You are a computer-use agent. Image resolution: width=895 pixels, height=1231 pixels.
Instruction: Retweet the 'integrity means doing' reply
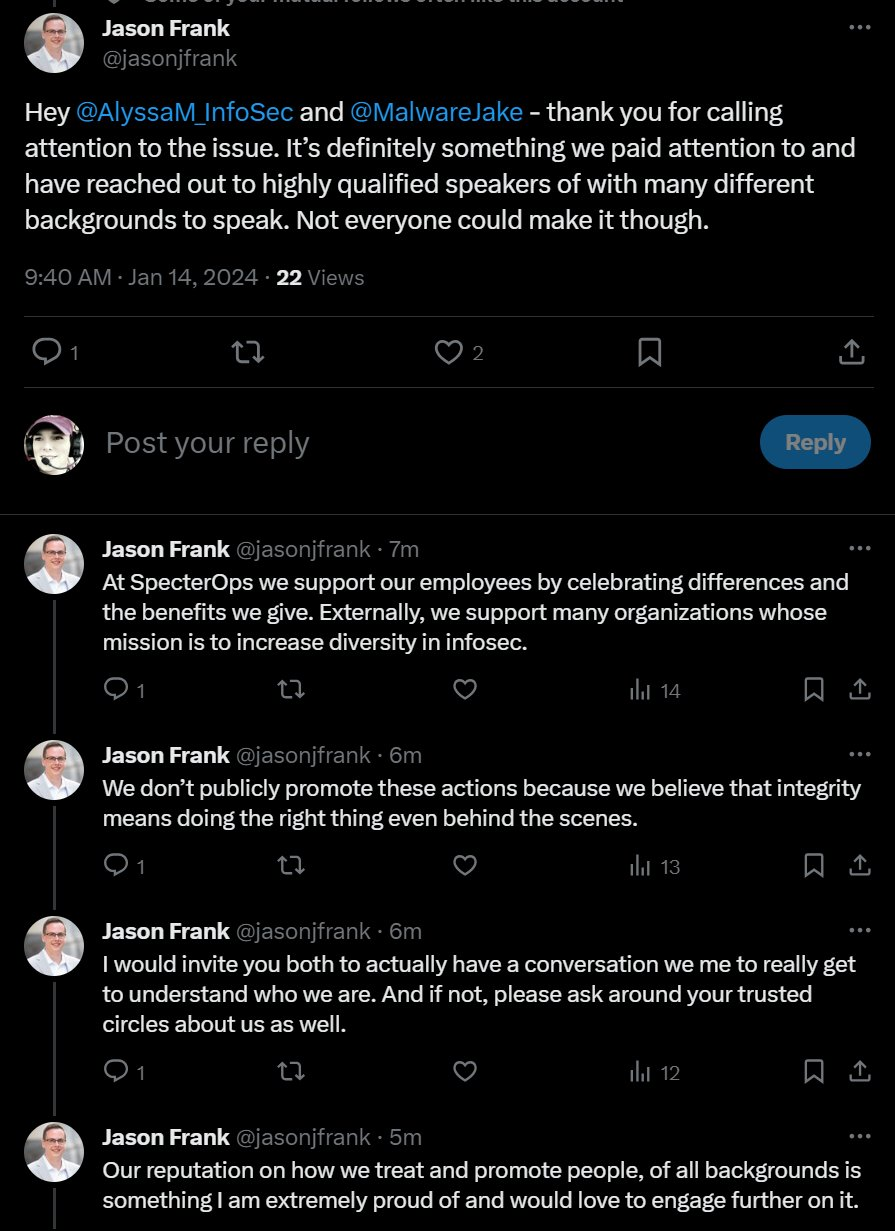[291, 866]
